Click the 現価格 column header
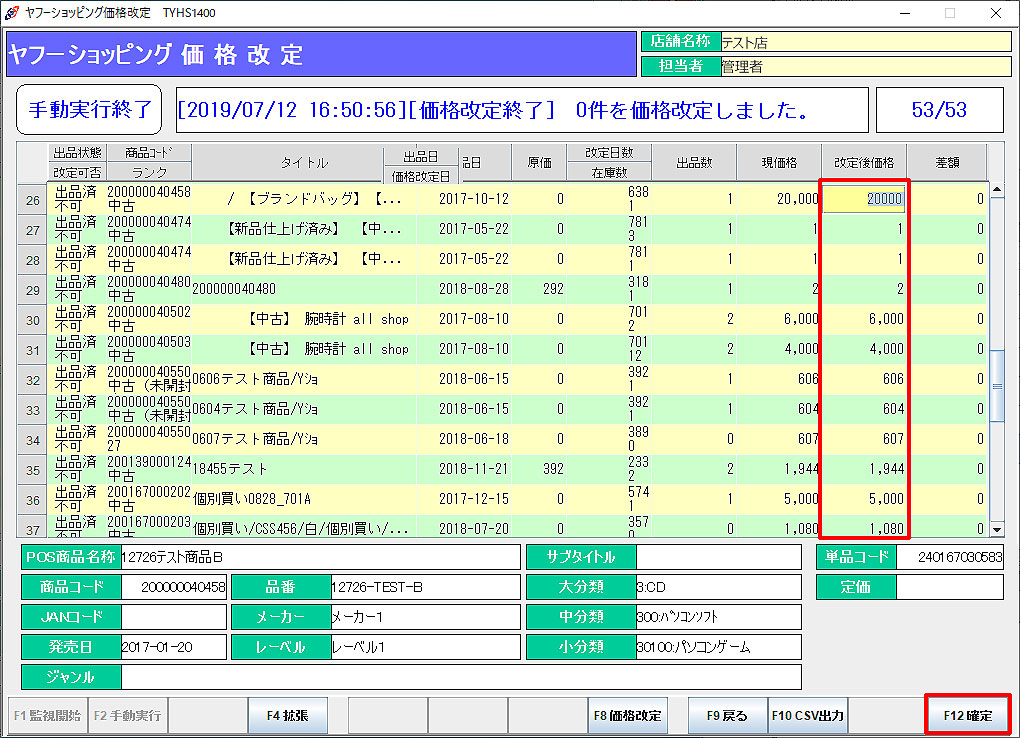The height and width of the screenshot is (738, 1020). tap(778, 163)
